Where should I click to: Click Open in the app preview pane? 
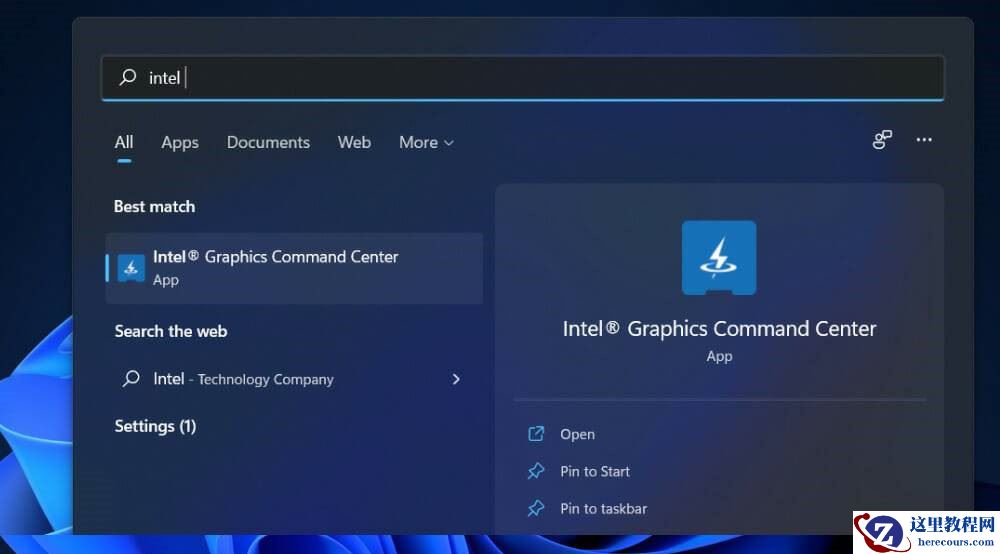(x=577, y=434)
